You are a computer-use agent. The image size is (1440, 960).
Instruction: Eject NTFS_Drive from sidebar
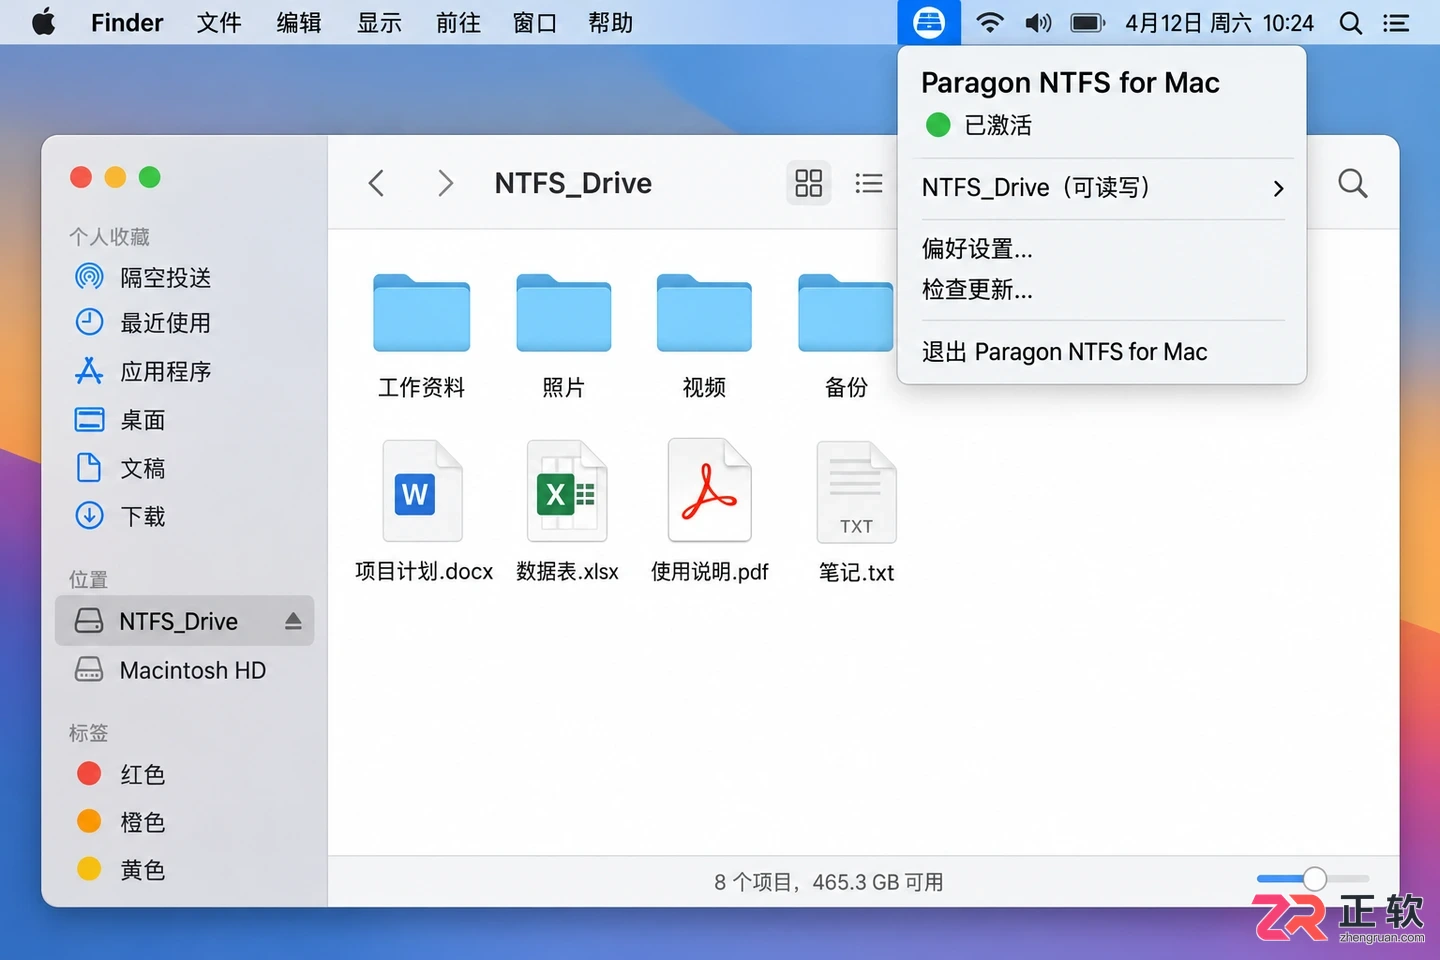coord(293,621)
